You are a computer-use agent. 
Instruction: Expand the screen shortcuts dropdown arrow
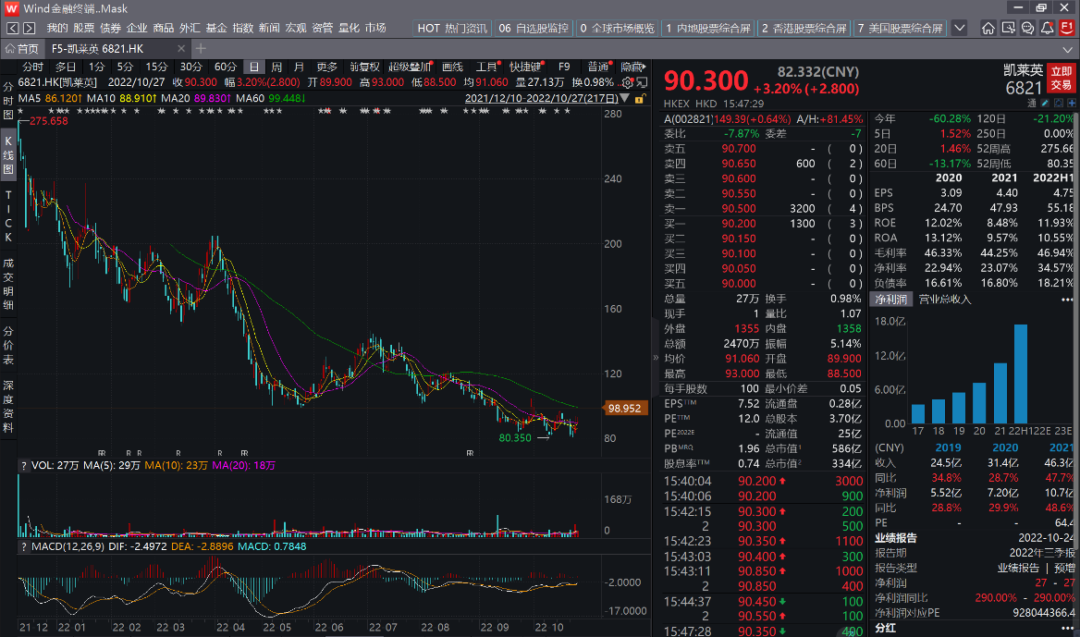960,28
